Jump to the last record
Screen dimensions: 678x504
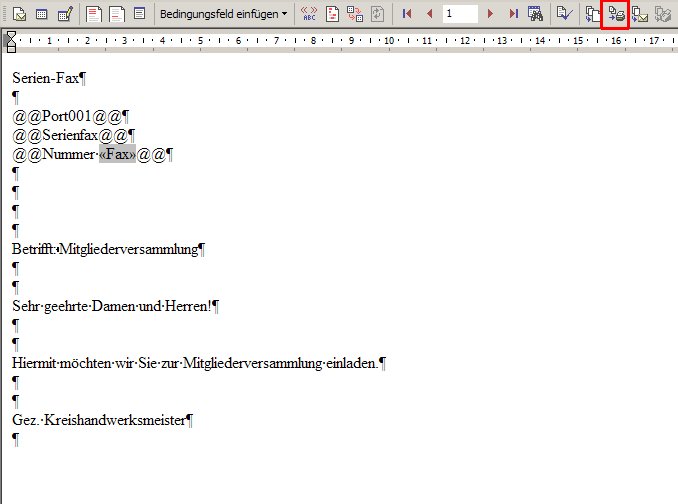pyautogui.click(x=513, y=14)
